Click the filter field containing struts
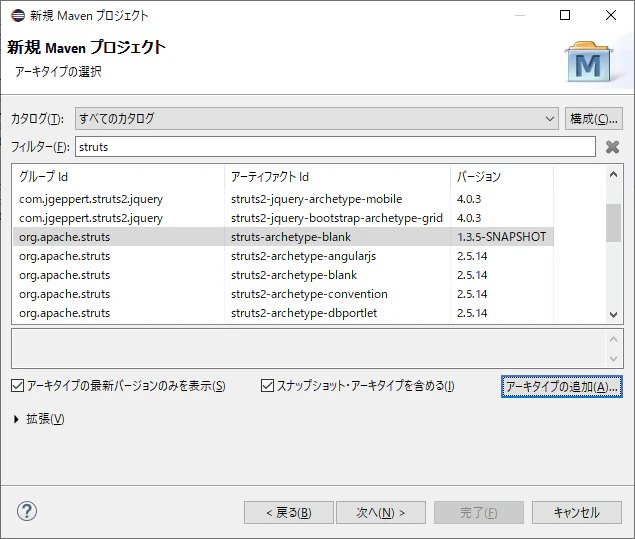Image resolution: width=635 pixels, height=539 pixels. click(x=335, y=147)
